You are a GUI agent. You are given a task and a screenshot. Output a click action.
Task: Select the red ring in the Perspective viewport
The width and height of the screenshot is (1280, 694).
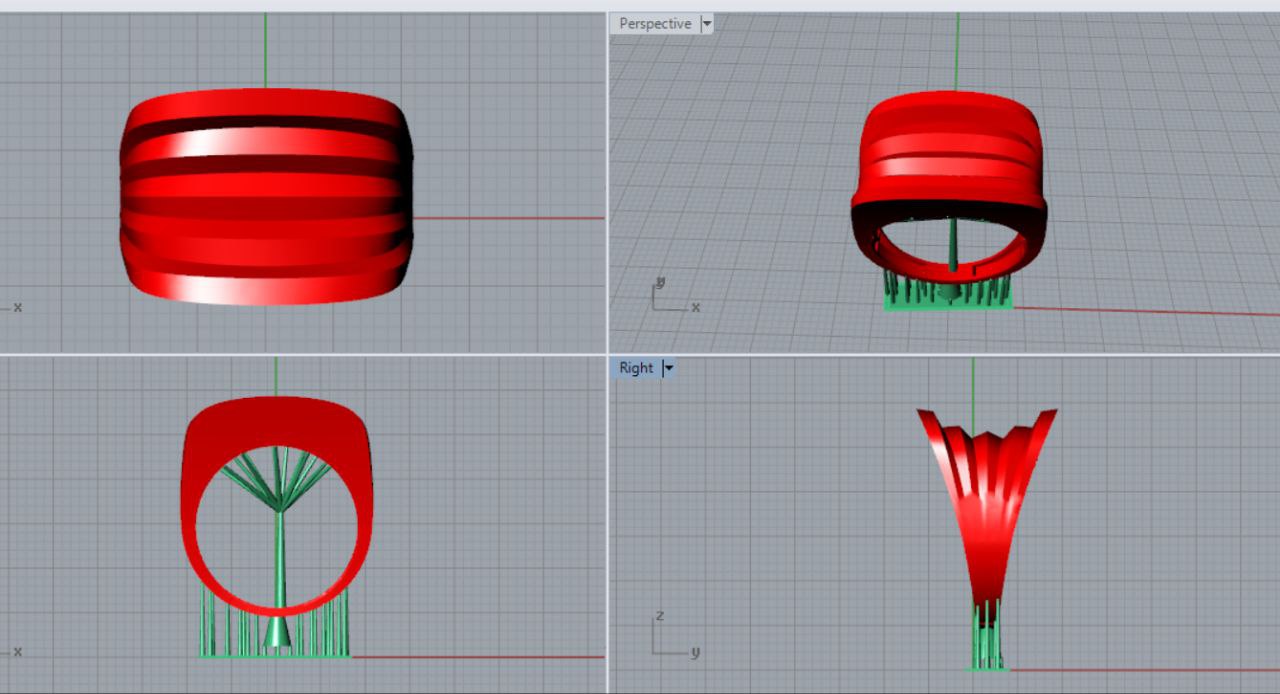pyautogui.click(x=948, y=150)
